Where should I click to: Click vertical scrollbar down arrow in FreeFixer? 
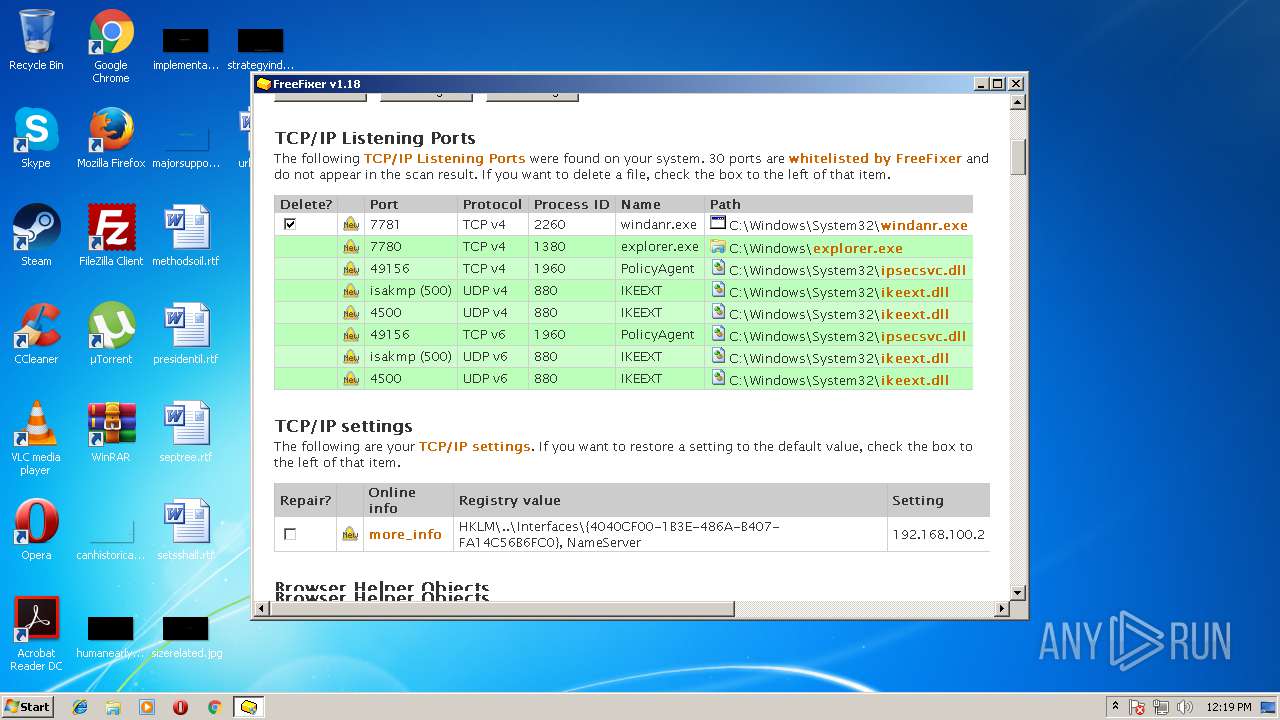[1018, 593]
